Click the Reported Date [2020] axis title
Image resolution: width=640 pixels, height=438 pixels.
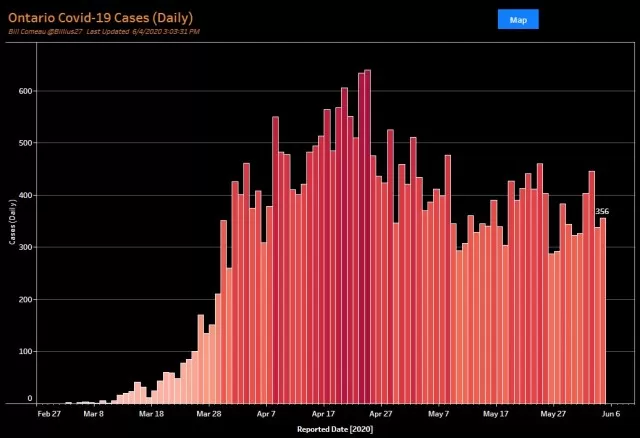coord(335,429)
